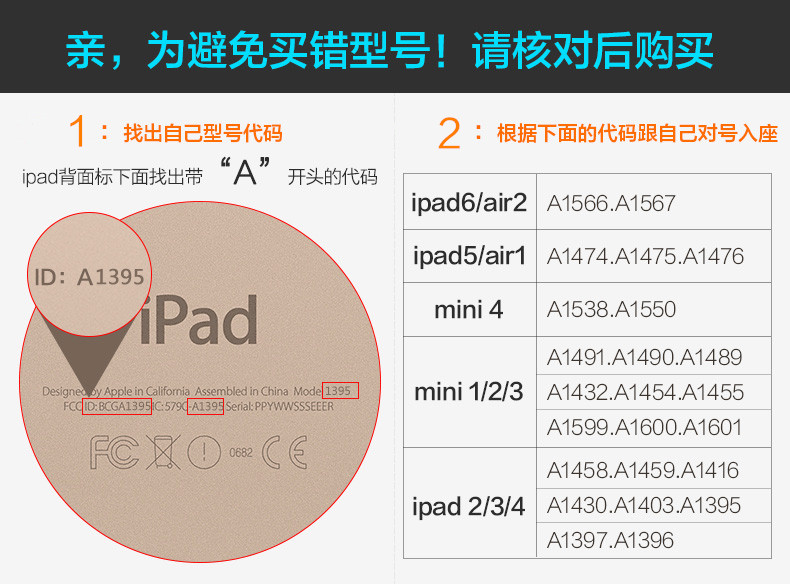Click the orange number 1 step marker

(x=80, y=134)
